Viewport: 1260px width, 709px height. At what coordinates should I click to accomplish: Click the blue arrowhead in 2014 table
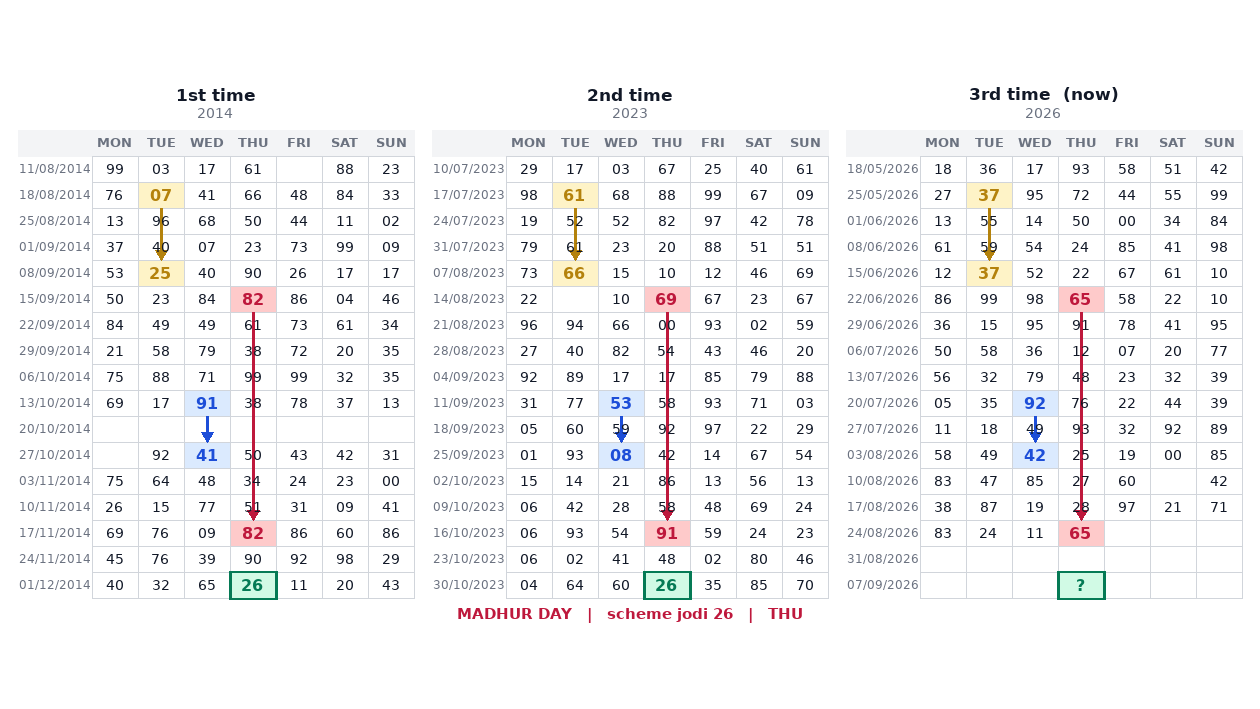[207, 437]
